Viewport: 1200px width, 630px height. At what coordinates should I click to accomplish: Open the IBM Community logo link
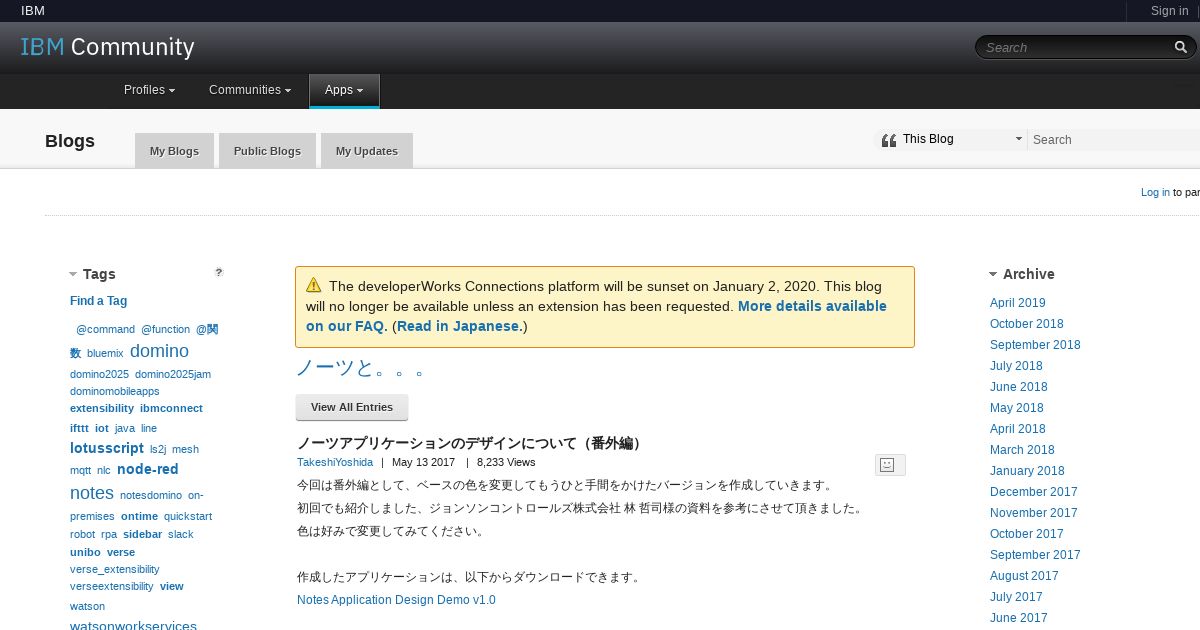[x=108, y=47]
